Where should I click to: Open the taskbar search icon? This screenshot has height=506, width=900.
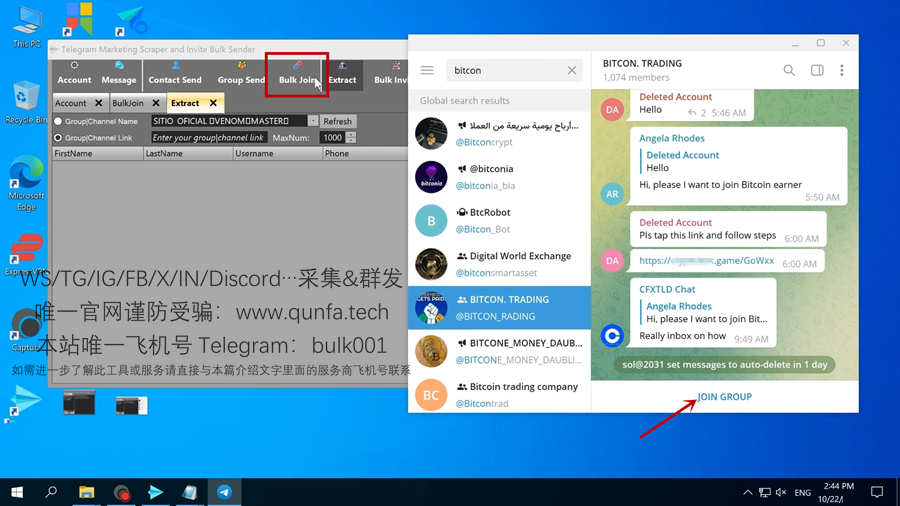pos(51,492)
